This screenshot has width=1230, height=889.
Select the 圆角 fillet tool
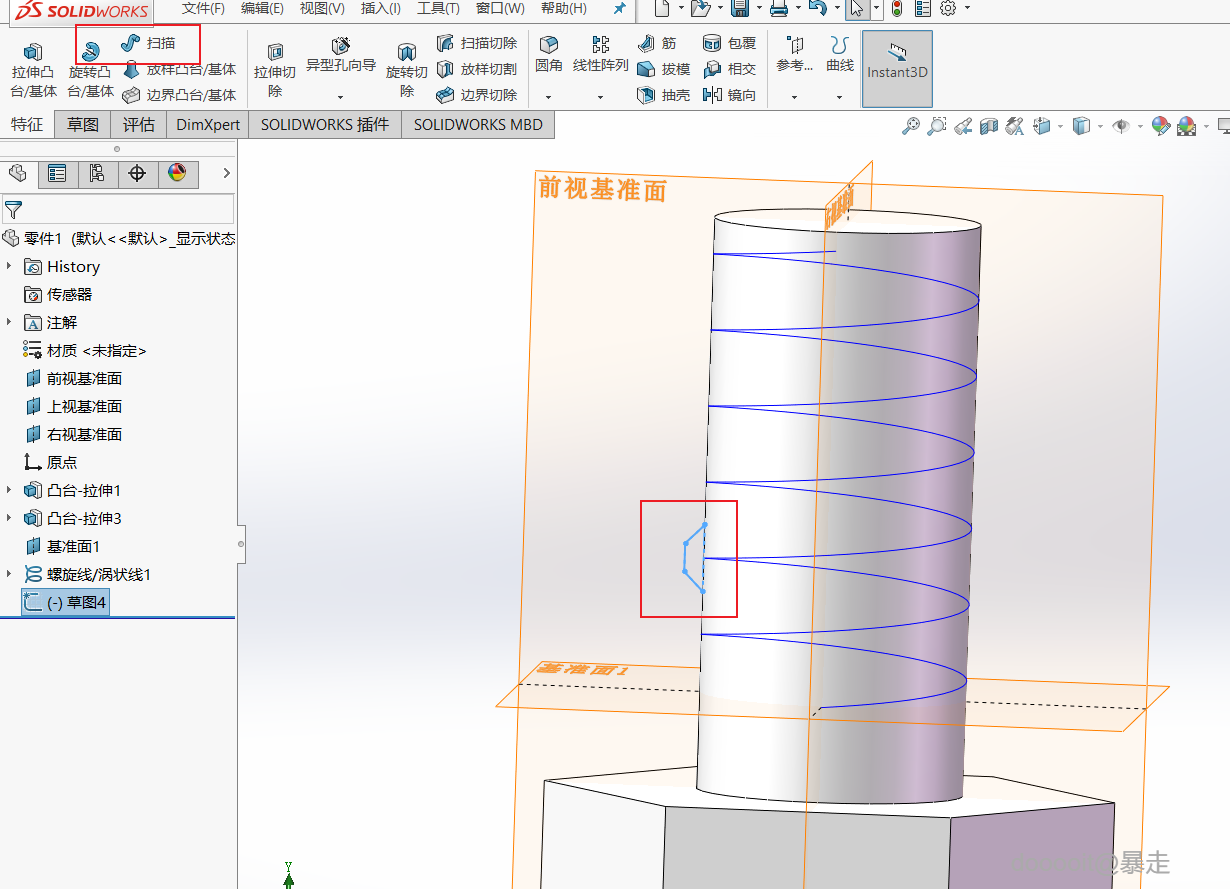[x=548, y=55]
